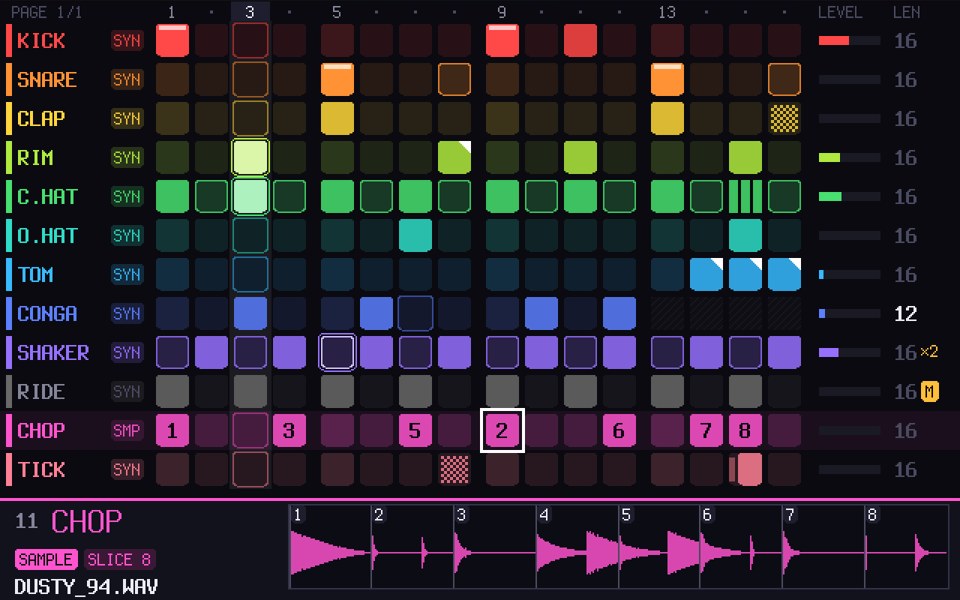Click step column header 13
This screenshot has width=960, height=600.
coord(667,12)
